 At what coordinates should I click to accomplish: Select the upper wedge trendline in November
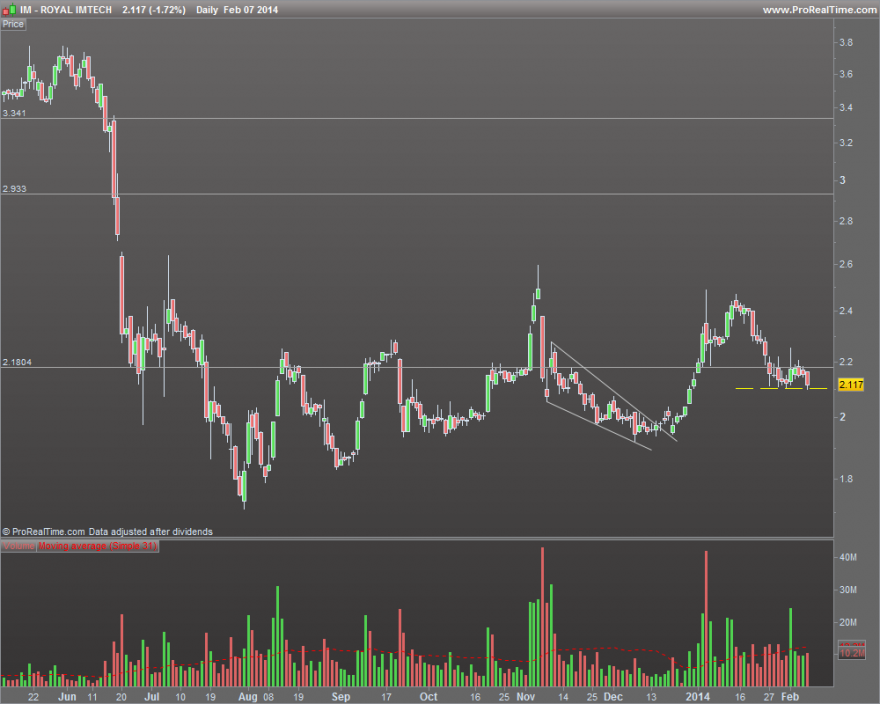(x=614, y=391)
